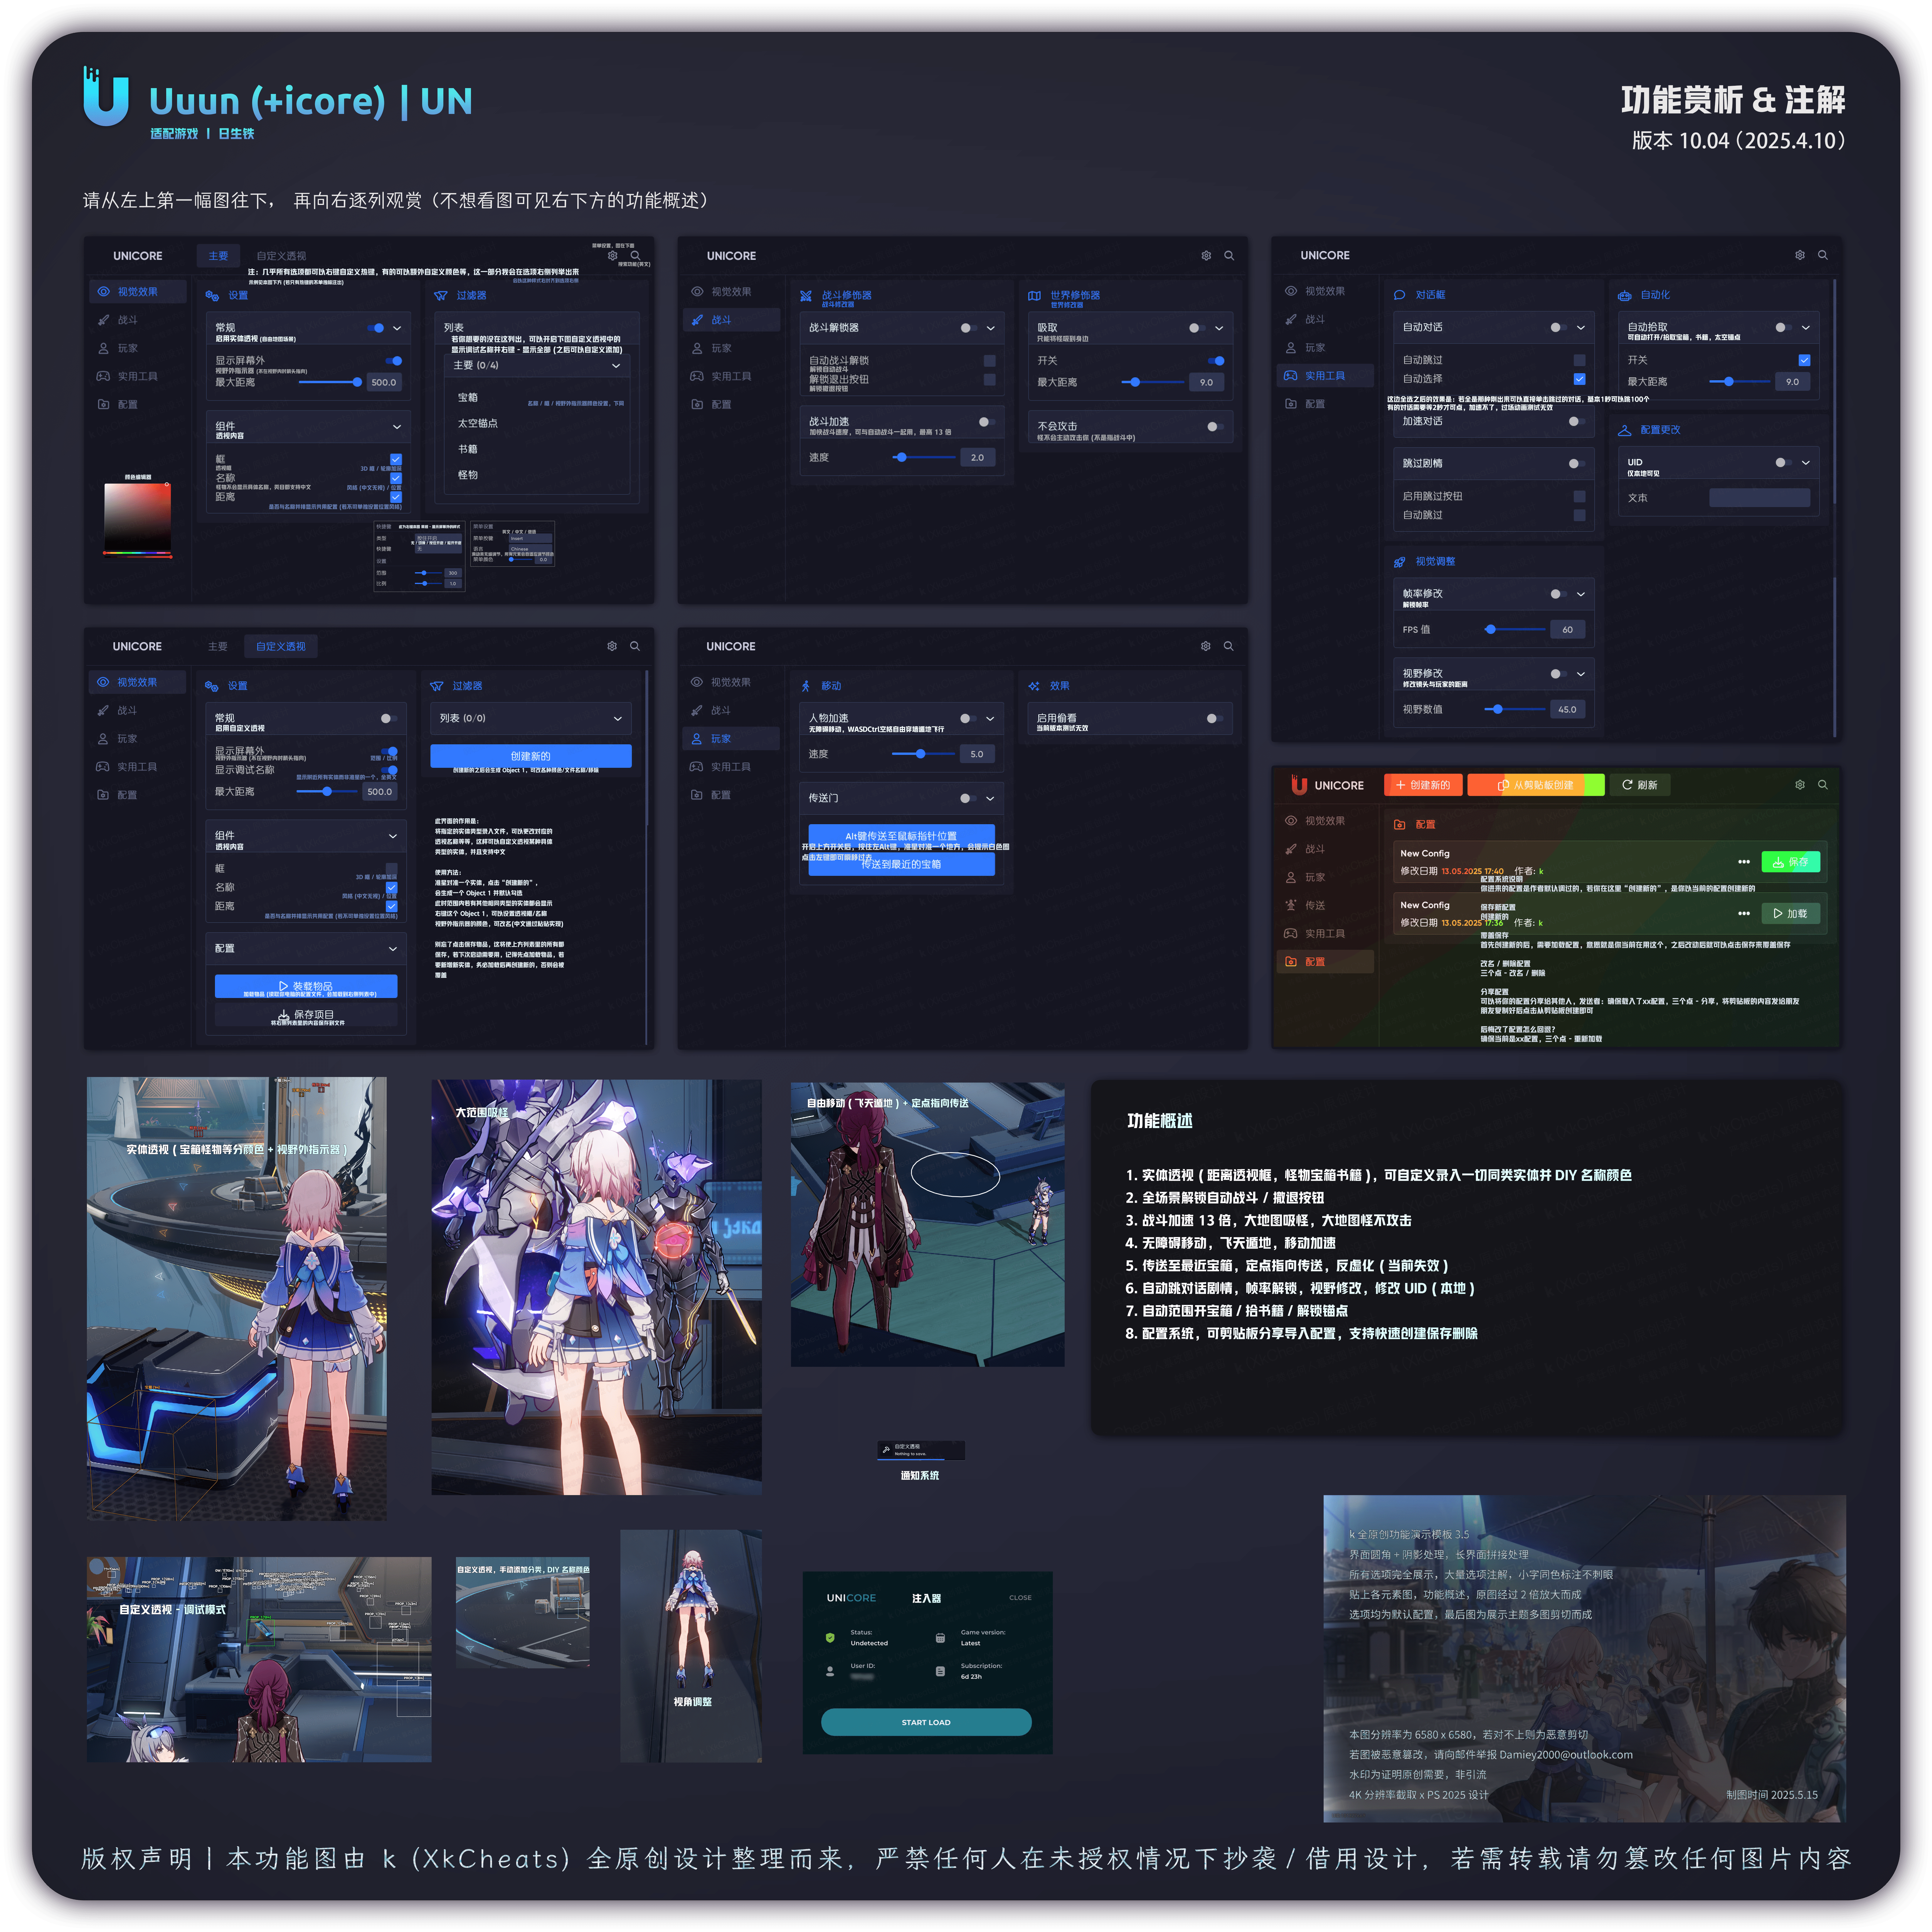Click the 过滤器 funnel icon above the 列表 (0/0) dropdown
This screenshot has width=1932, height=1932.
point(437,686)
